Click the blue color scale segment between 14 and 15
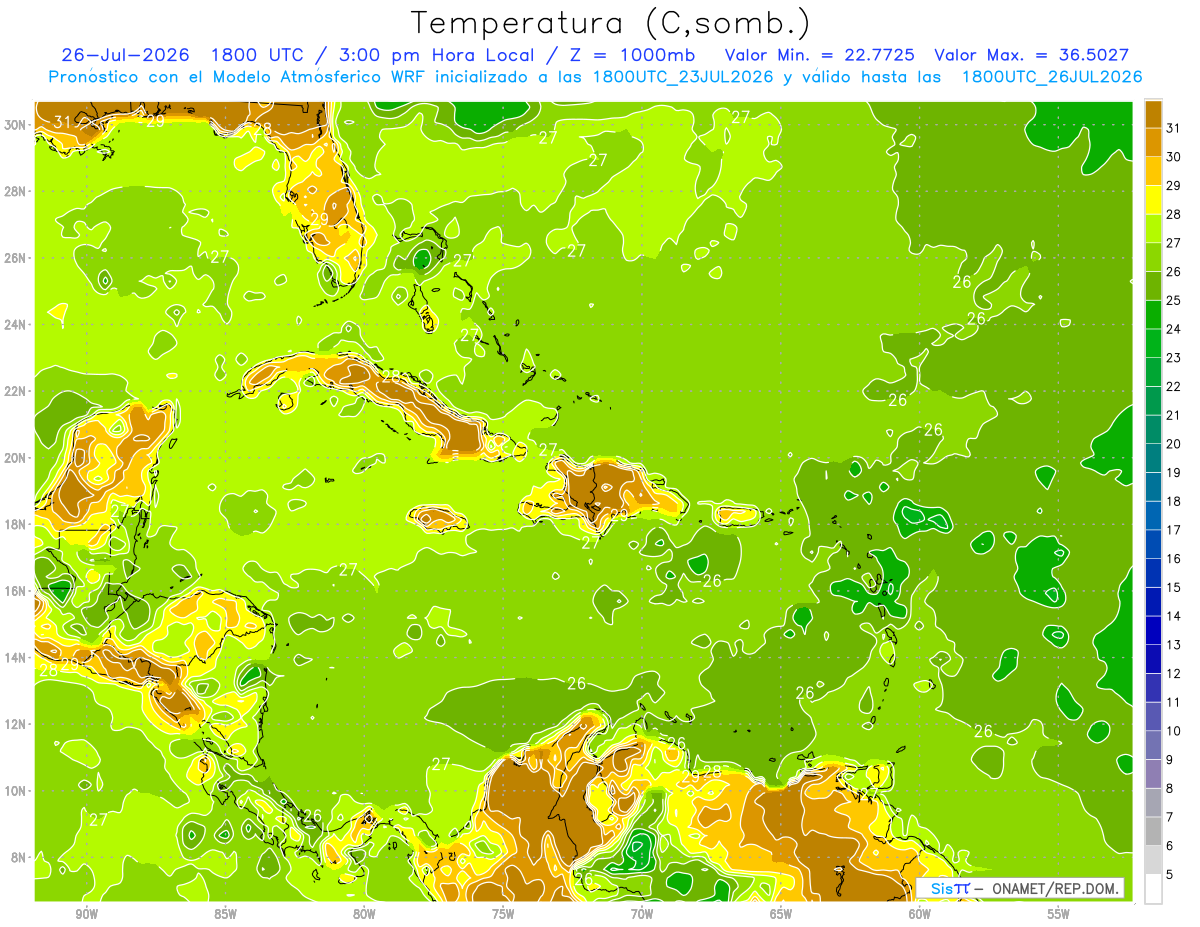The image size is (1200, 927). click(x=1153, y=601)
